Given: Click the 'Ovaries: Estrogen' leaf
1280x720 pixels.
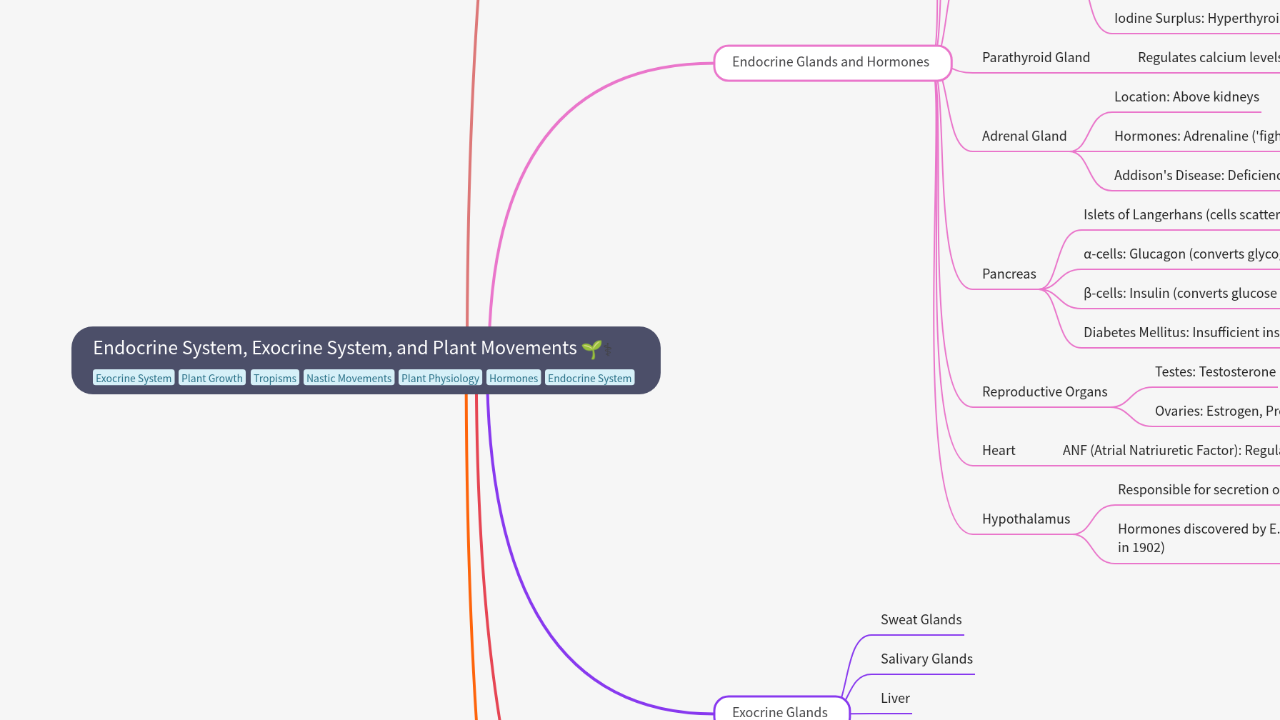Looking at the screenshot, I should click(x=1217, y=411).
